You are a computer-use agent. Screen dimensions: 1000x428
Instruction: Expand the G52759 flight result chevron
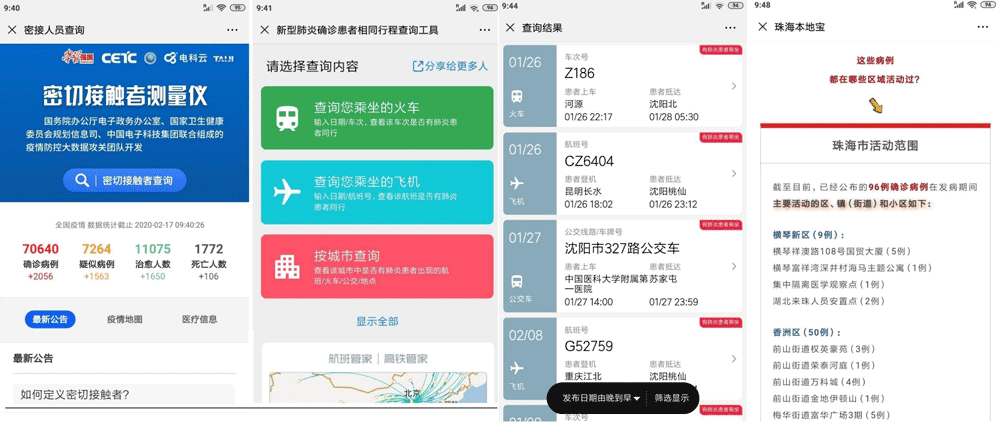[733, 358]
